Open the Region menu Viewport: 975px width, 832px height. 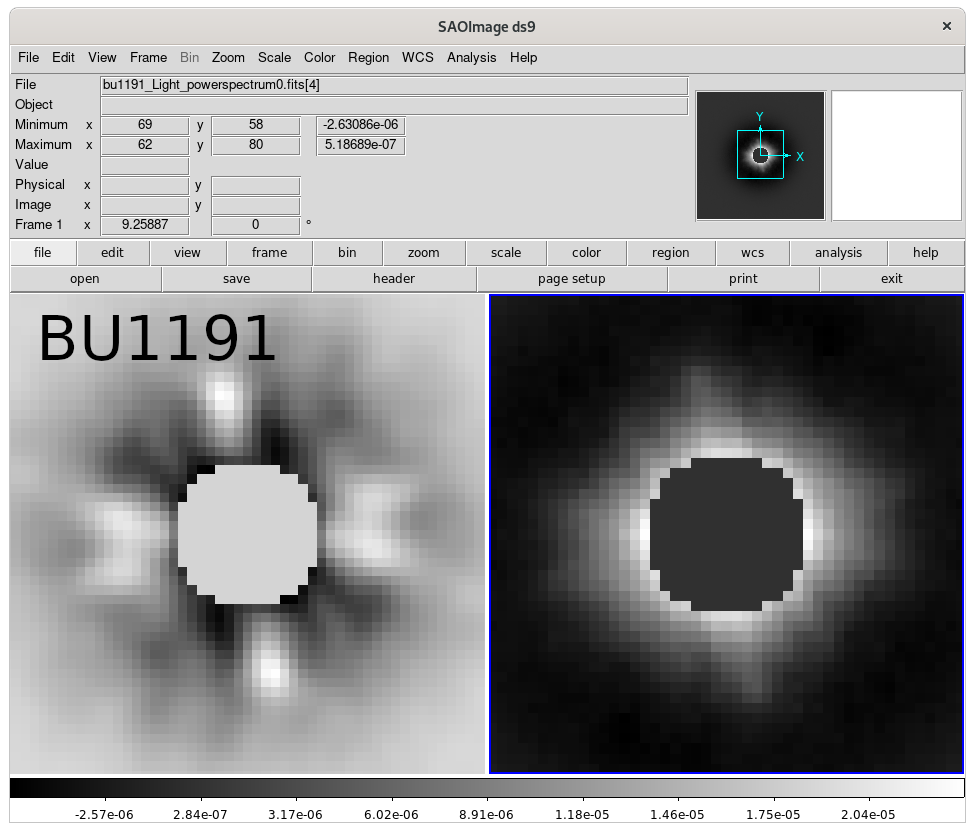click(368, 57)
